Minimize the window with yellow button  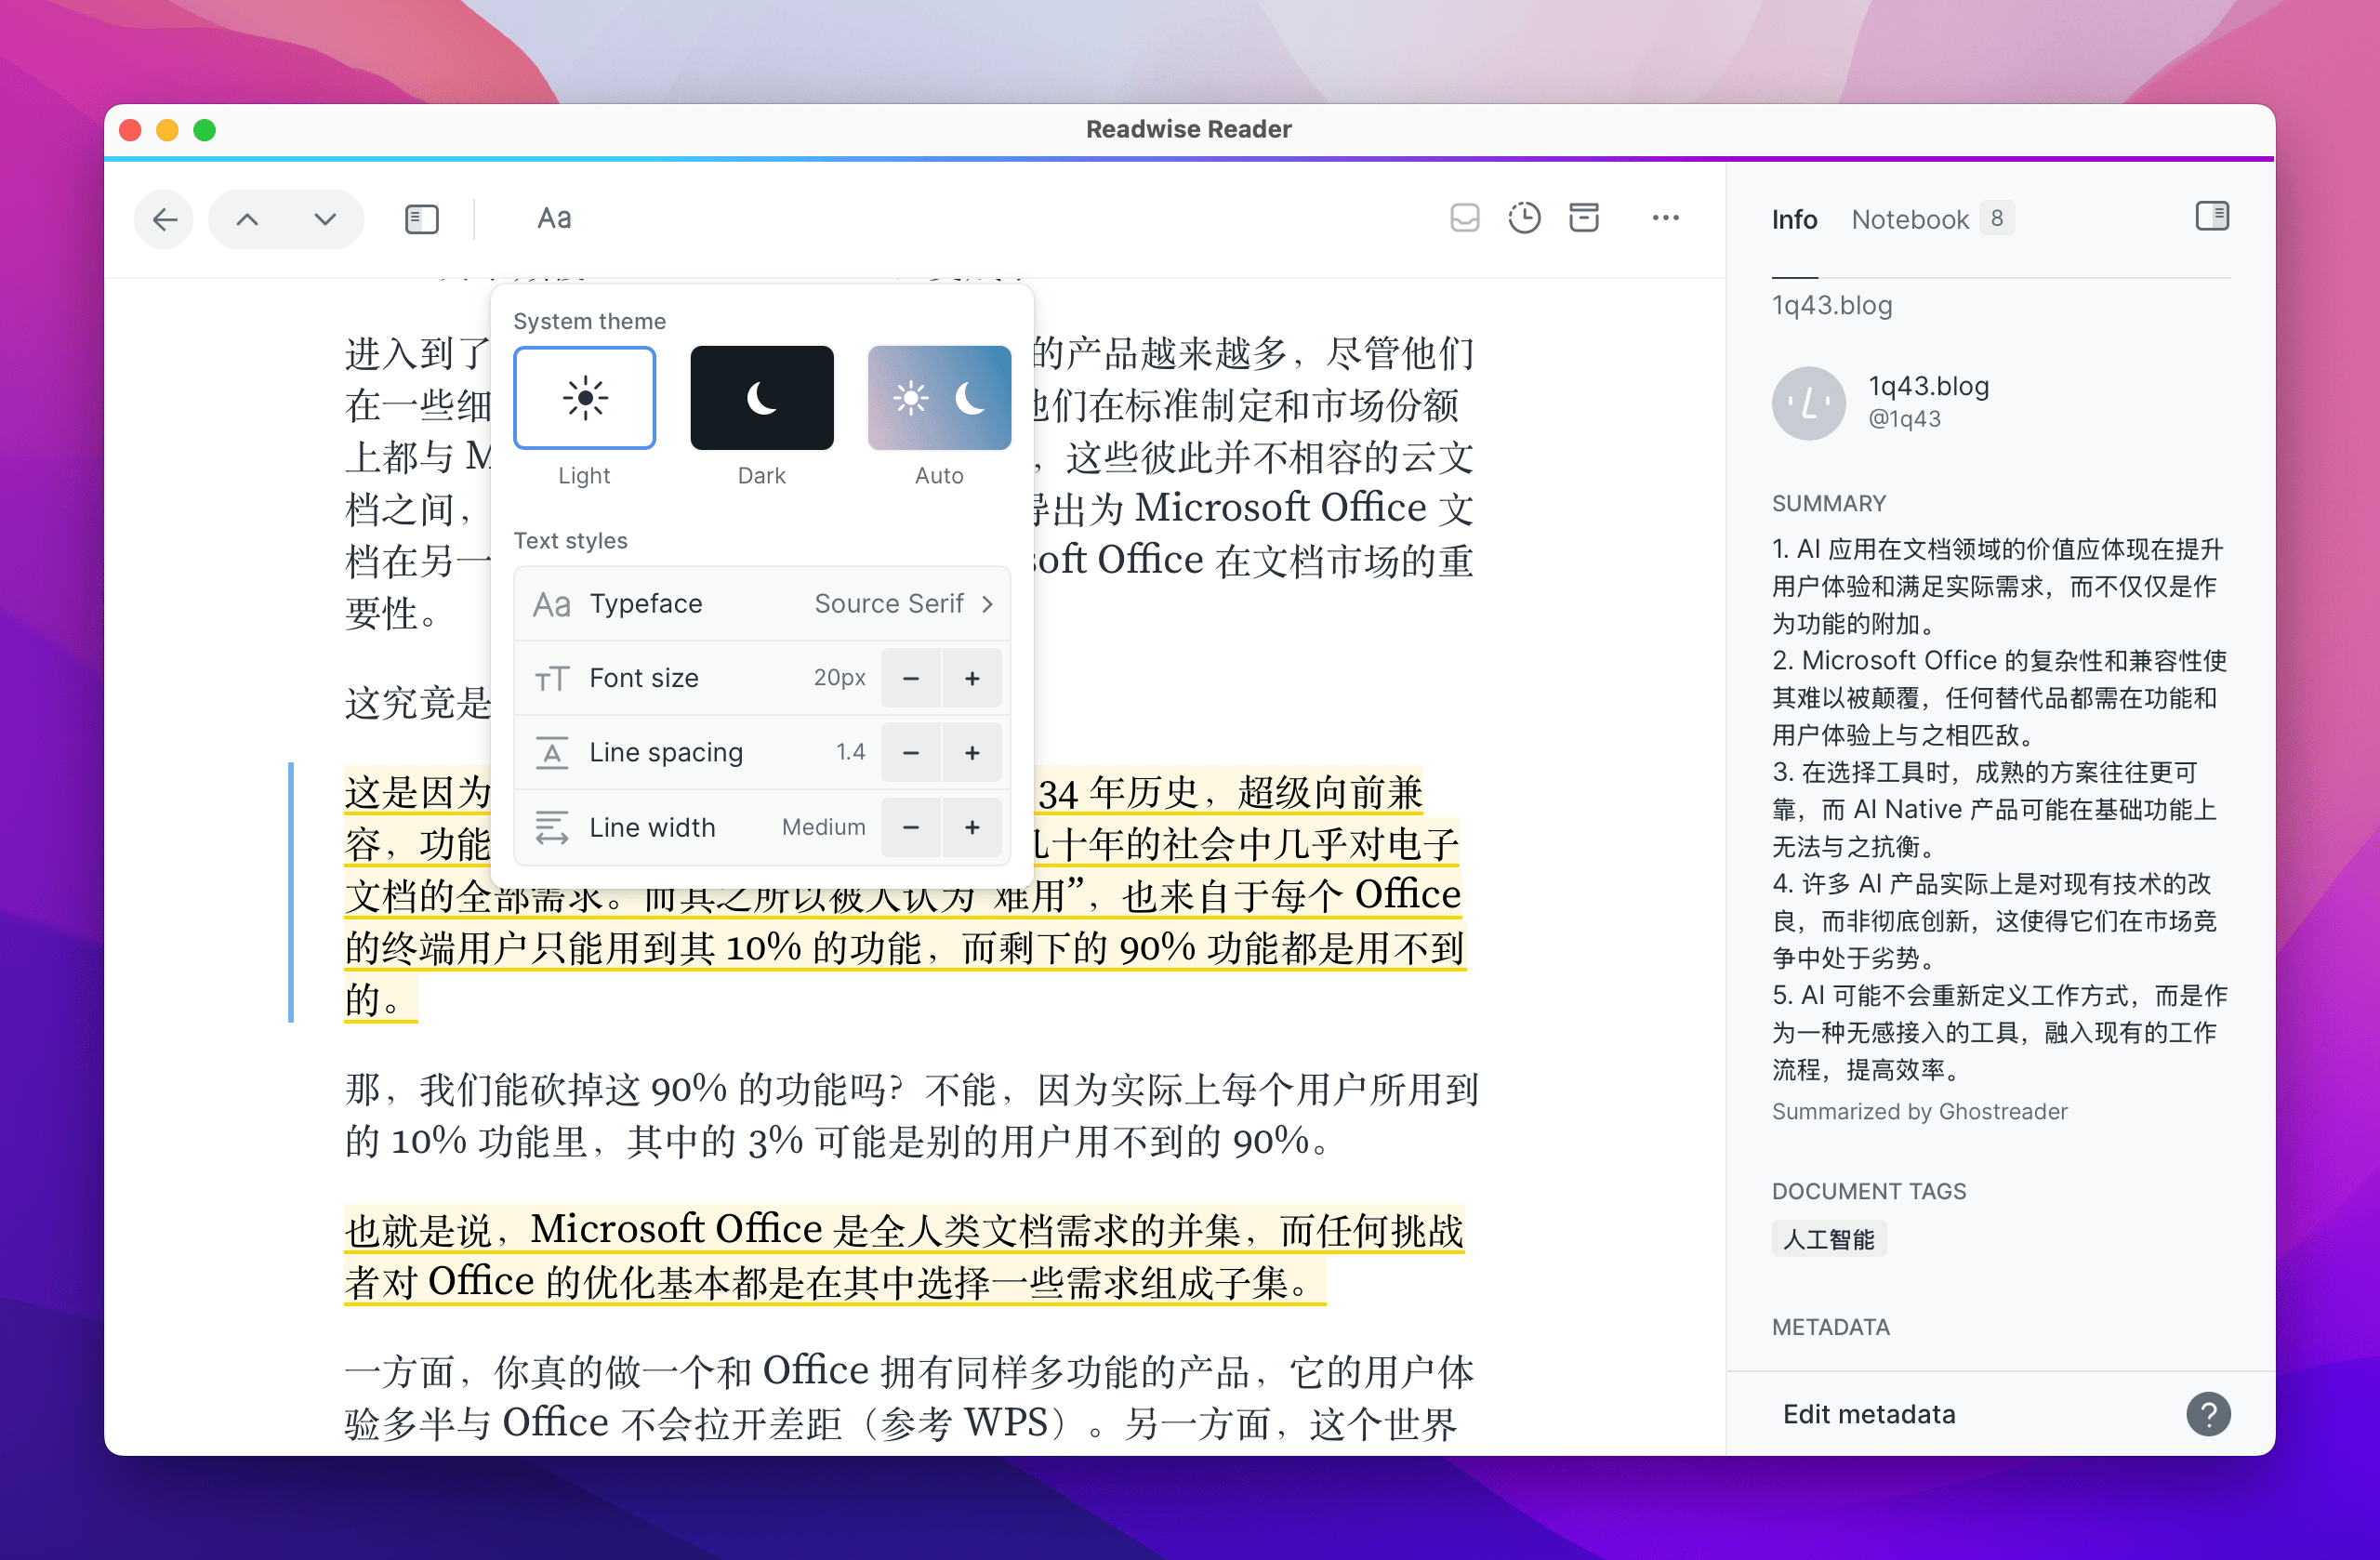coord(167,130)
